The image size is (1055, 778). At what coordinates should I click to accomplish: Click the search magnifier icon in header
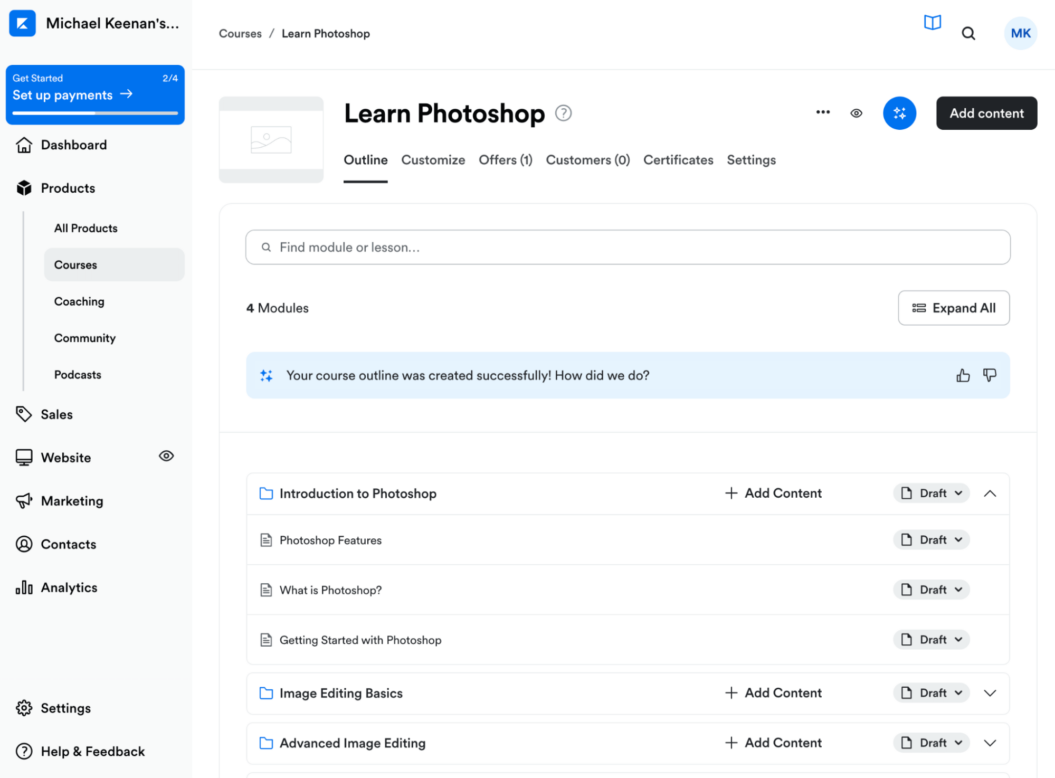coord(968,33)
